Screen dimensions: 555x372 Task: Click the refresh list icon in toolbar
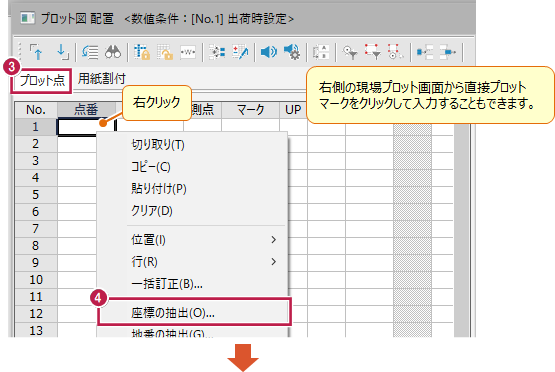(x=90, y=52)
